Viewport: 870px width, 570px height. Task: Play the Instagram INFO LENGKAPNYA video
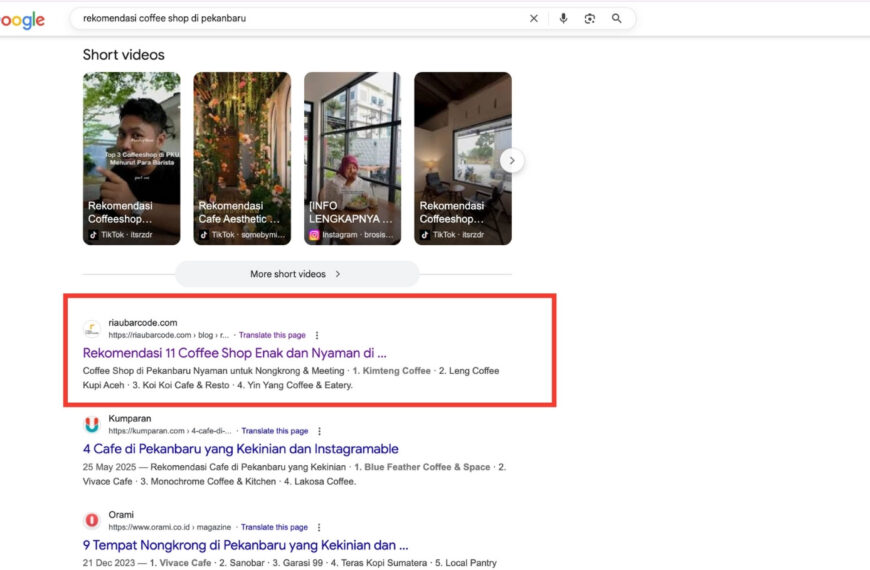(352, 158)
